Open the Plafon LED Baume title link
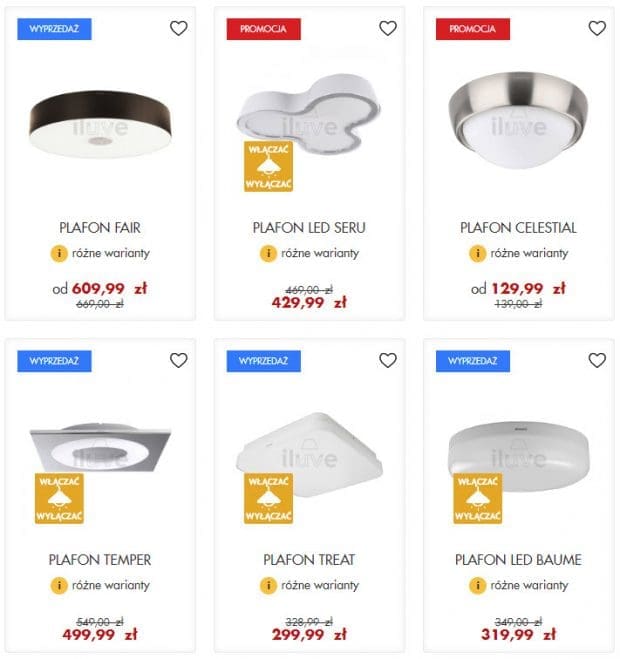This screenshot has height=659, width=620. tap(518, 560)
